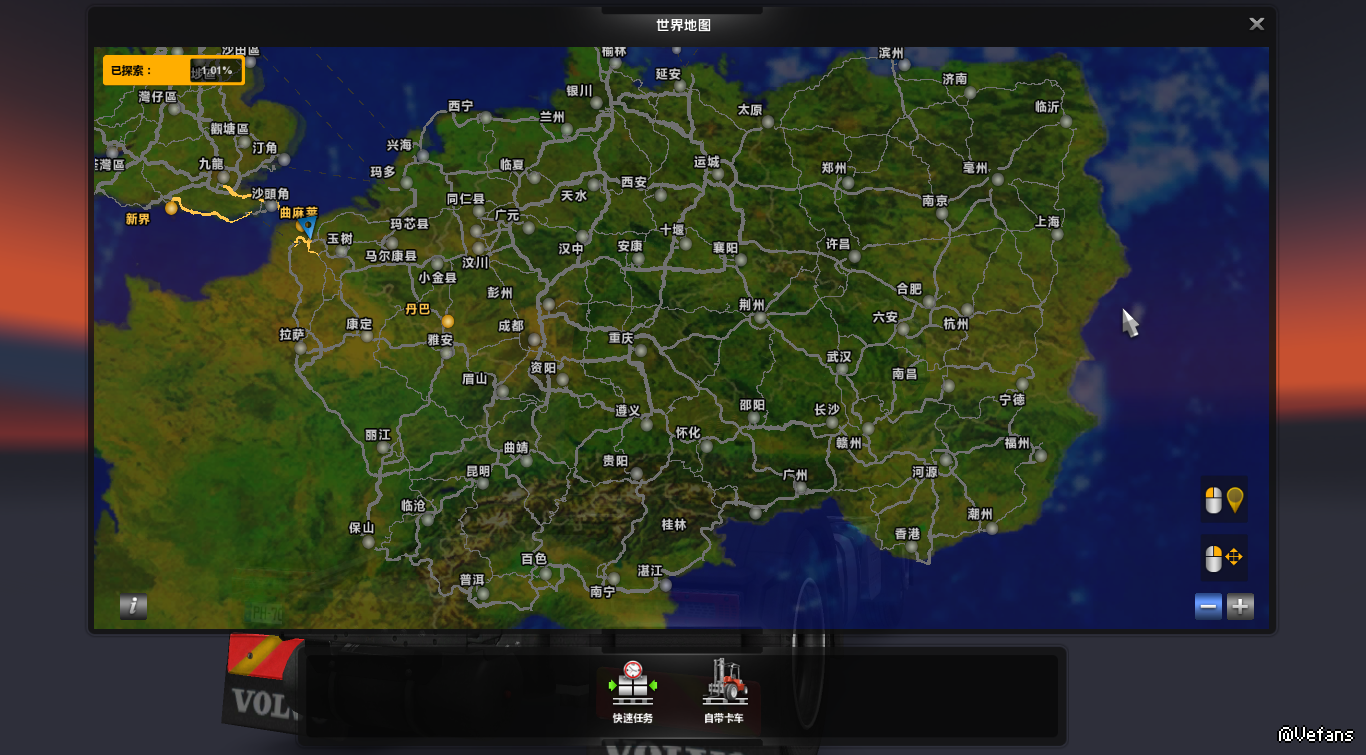Click the 世界地图 title text
The width and height of the screenshot is (1366, 755).
click(683, 25)
